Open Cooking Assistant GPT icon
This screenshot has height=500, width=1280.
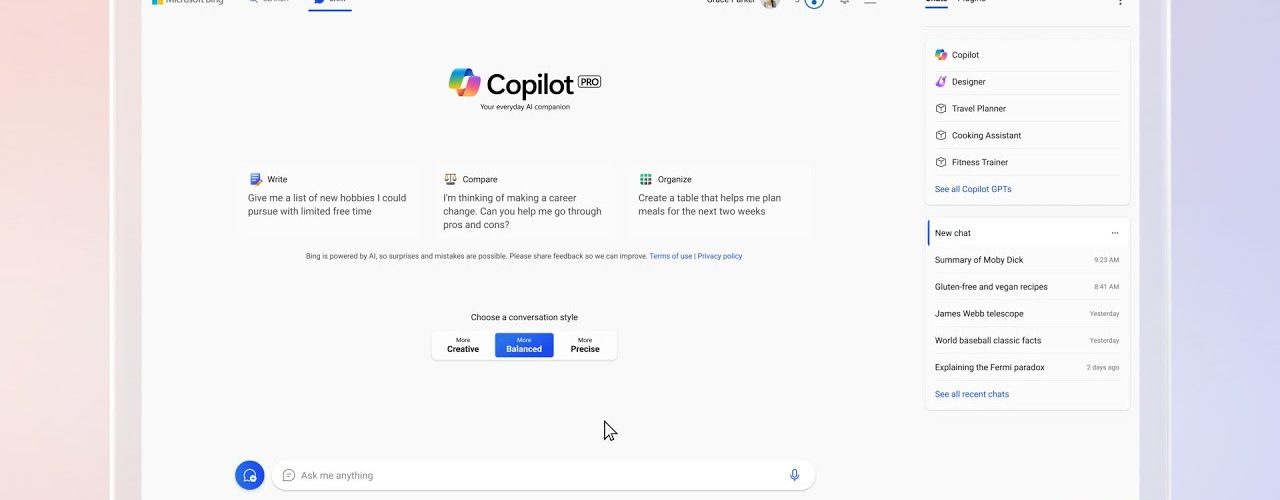pos(941,136)
